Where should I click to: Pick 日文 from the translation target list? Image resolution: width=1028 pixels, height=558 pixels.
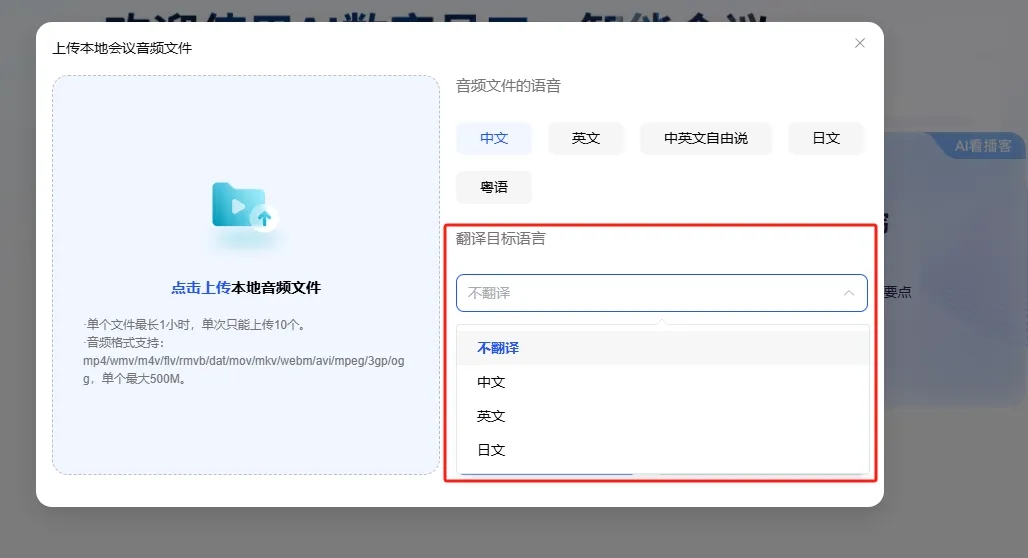tap(491, 450)
